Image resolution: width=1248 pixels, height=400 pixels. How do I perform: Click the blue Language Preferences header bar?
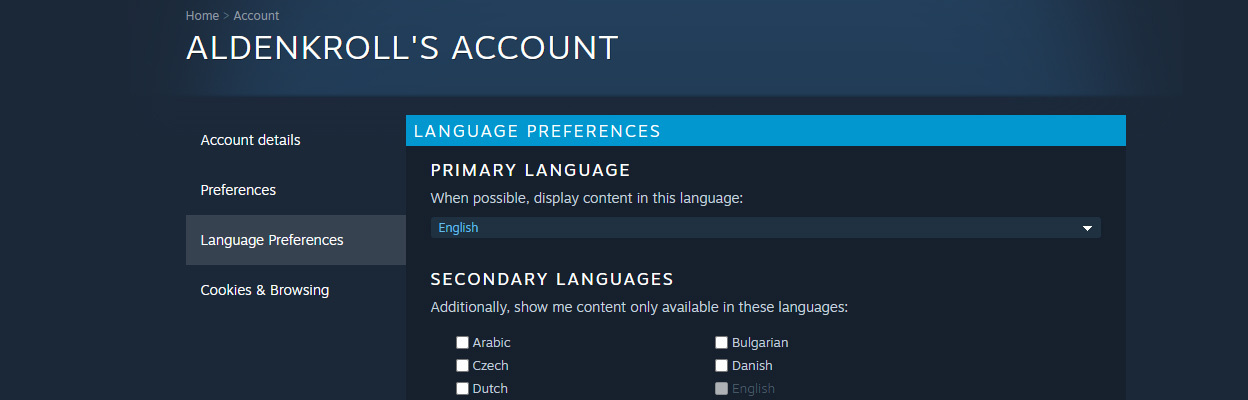point(765,131)
